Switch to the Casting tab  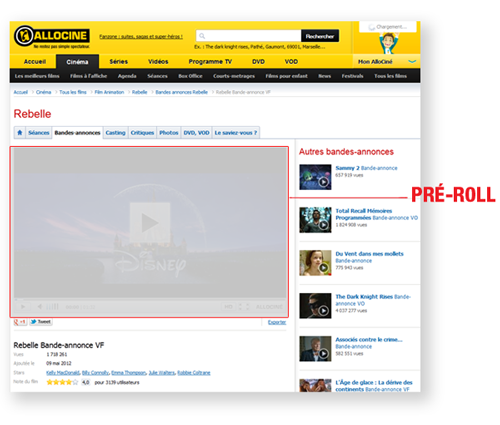(115, 133)
